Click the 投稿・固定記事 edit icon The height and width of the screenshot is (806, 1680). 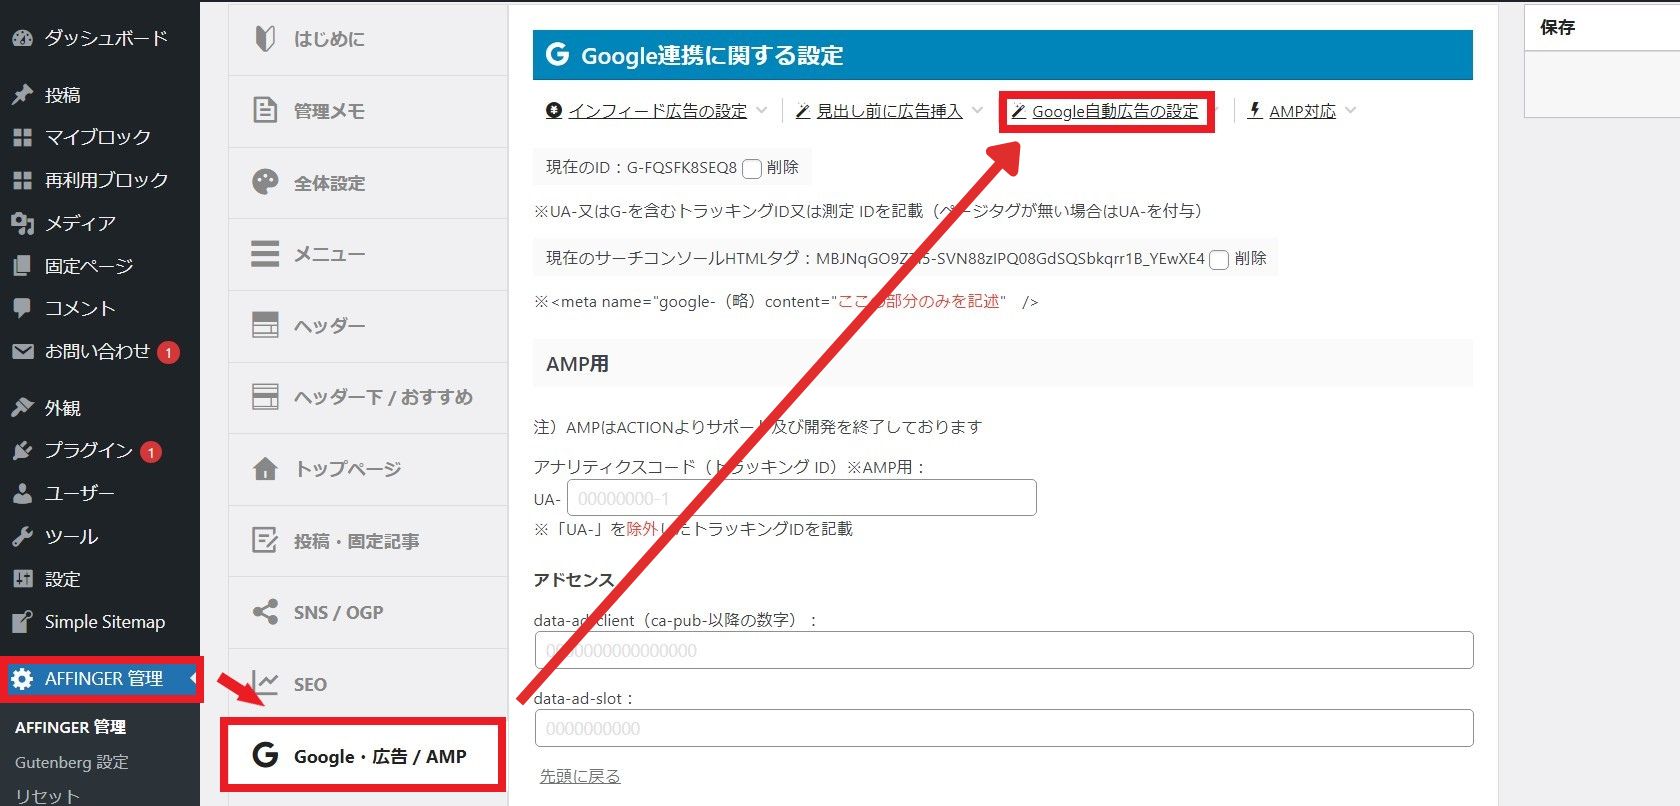point(265,541)
